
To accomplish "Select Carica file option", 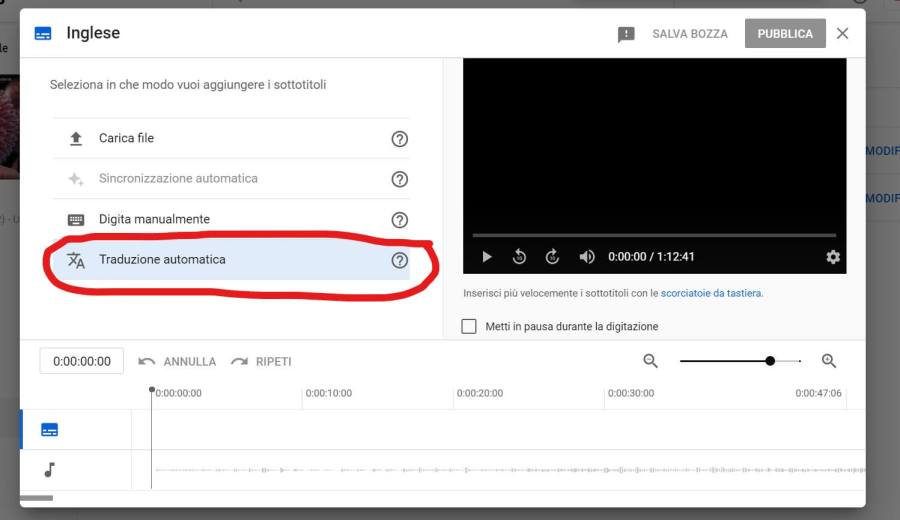I will pyautogui.click(x=126, y=138).
